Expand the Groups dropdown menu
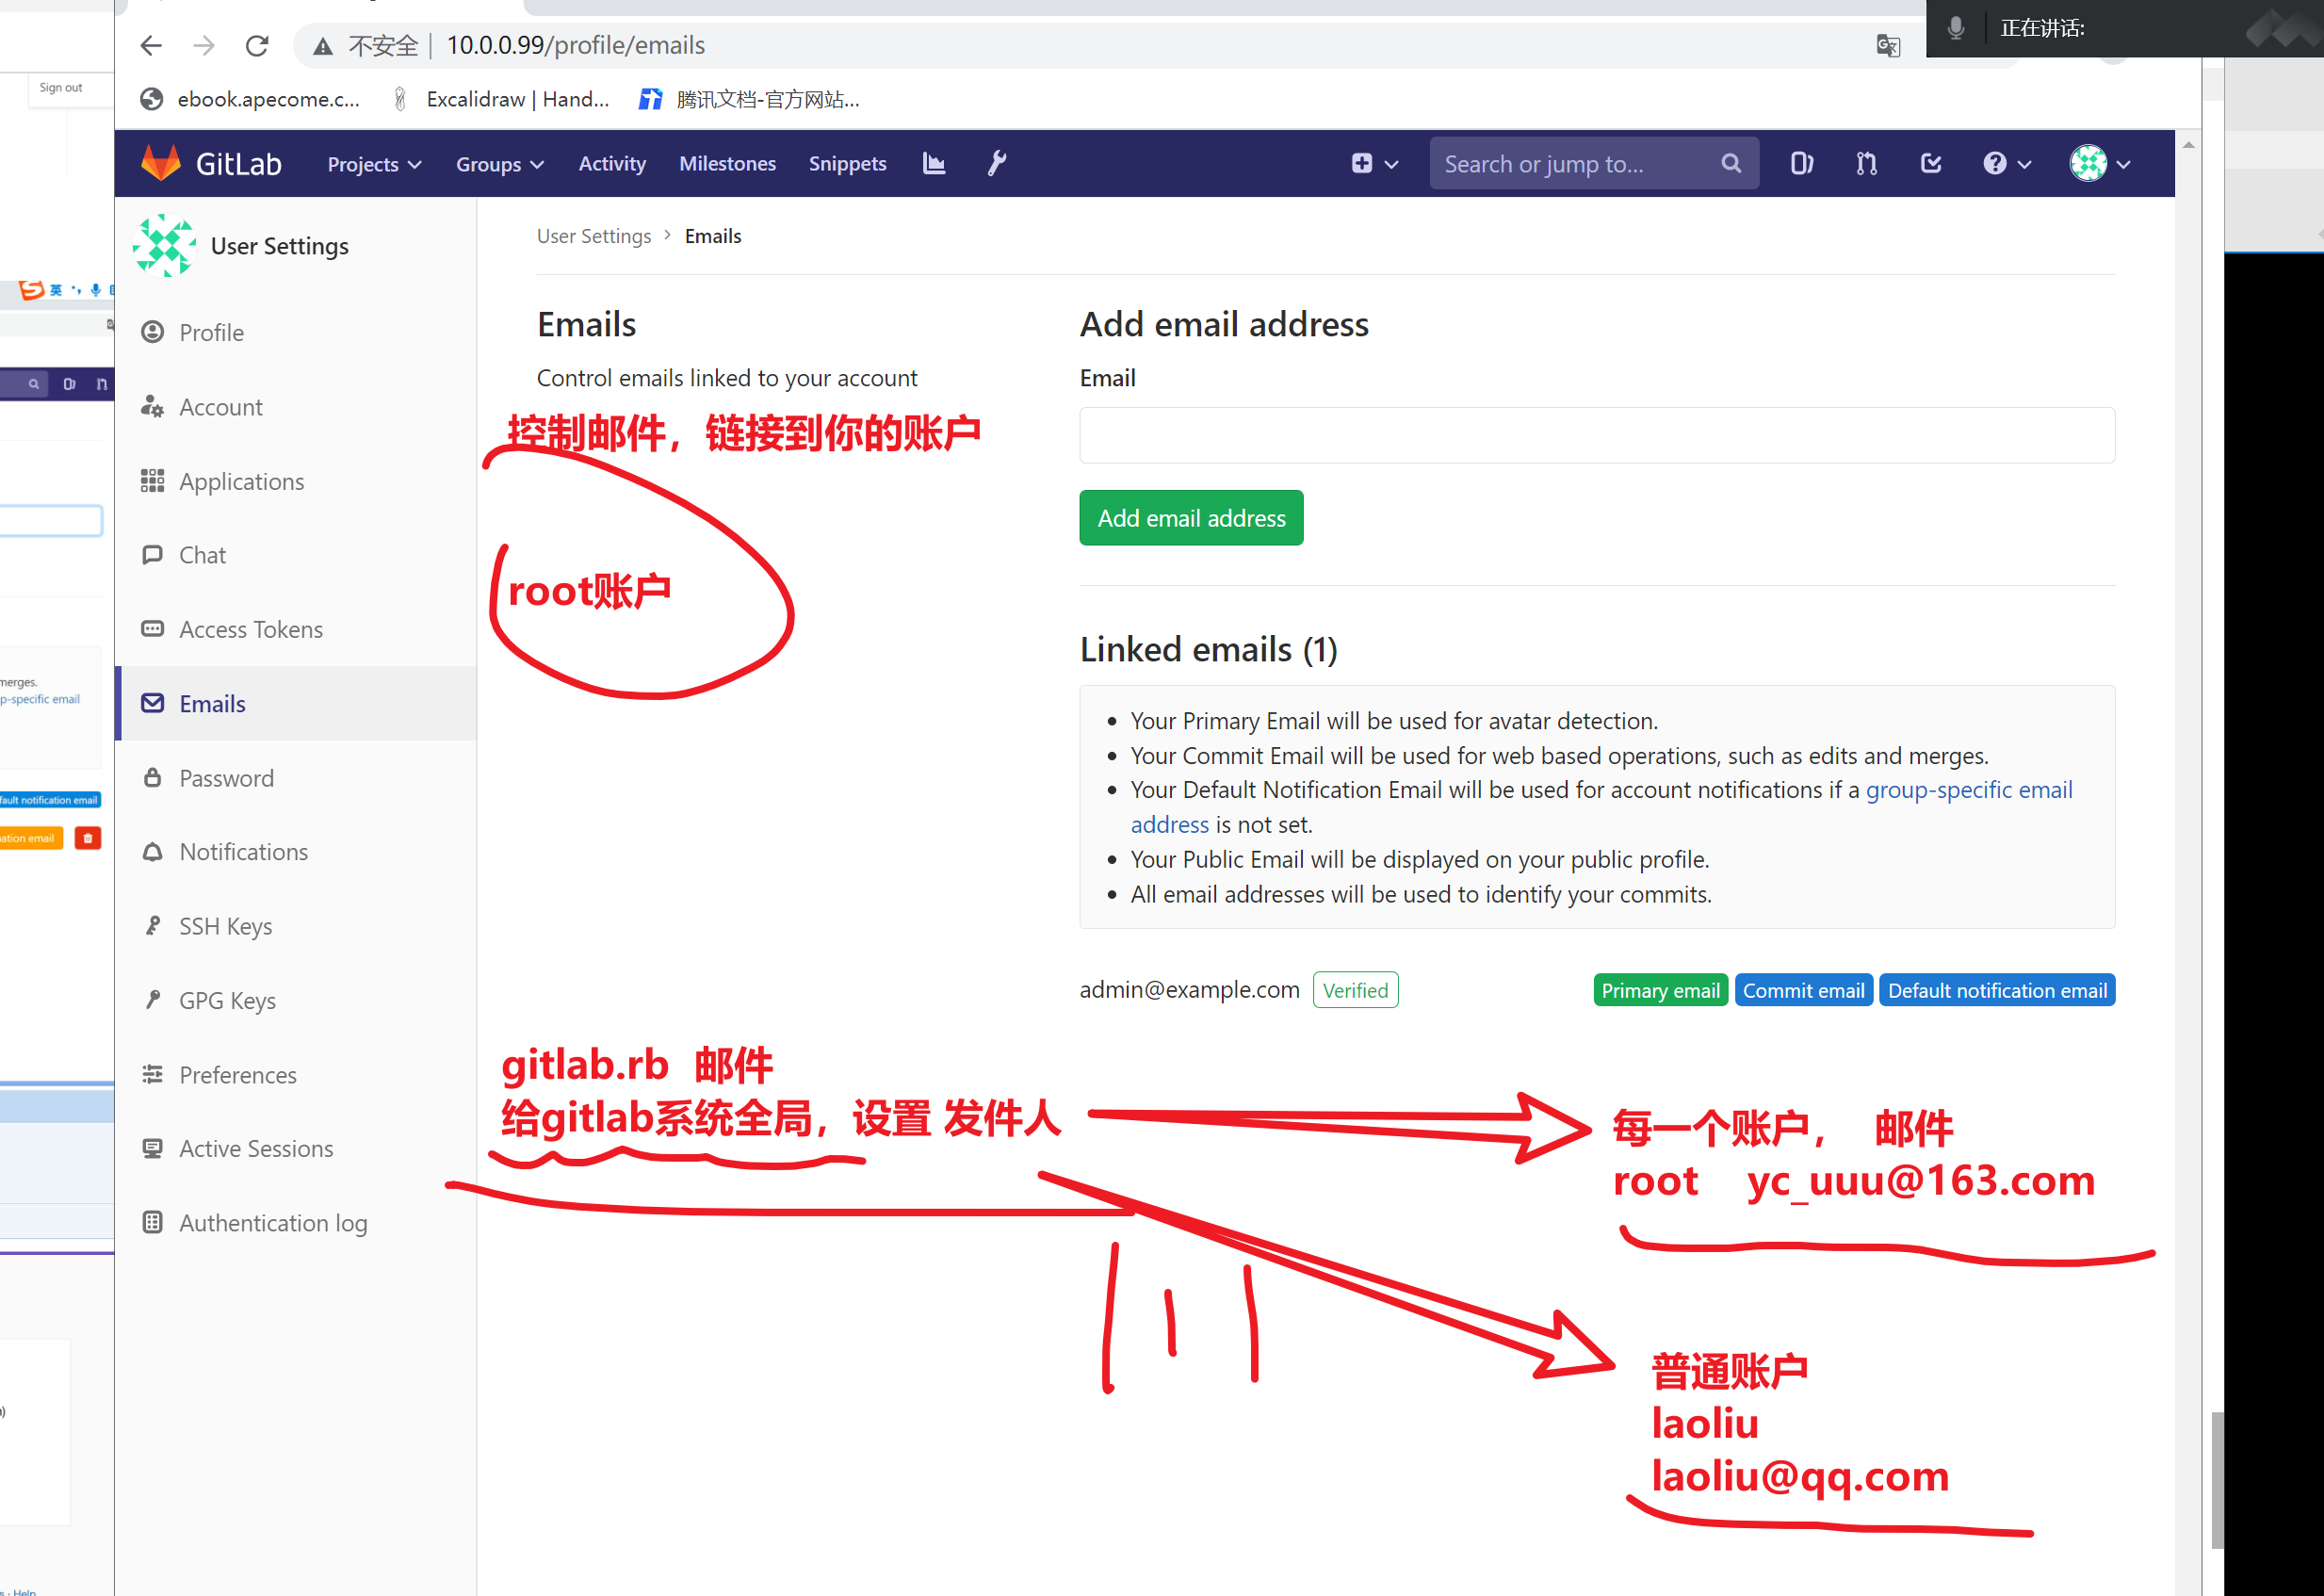 click(499, 164)
